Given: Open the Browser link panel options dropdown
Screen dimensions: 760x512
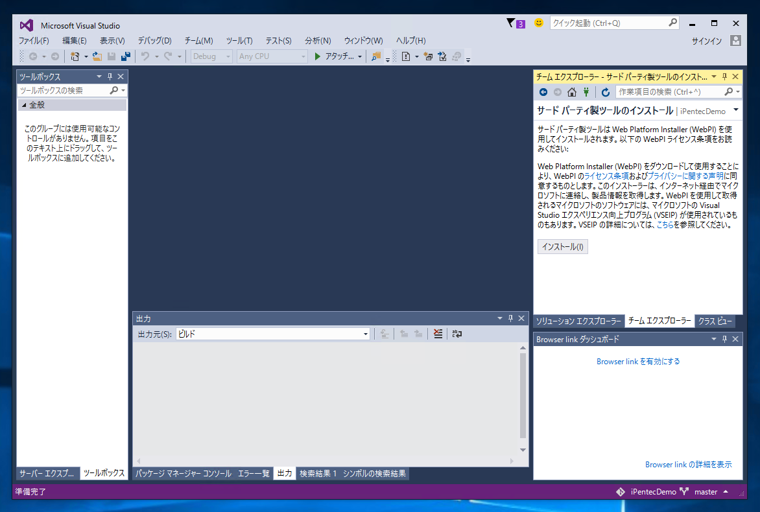Looking at the screenshot, I should (x=714, y=339).
